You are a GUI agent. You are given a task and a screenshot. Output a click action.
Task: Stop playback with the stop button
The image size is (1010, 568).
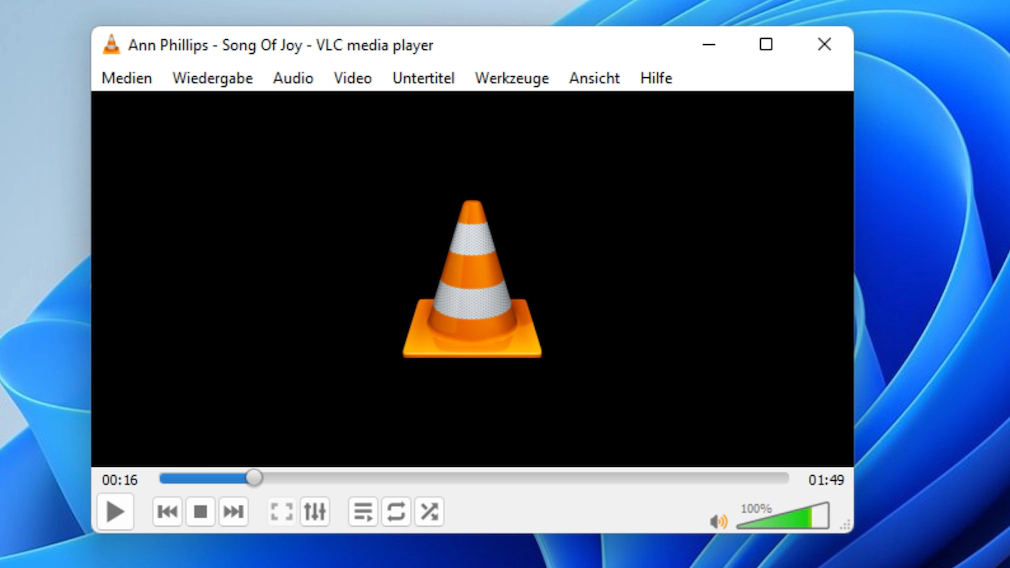(200, 512)
